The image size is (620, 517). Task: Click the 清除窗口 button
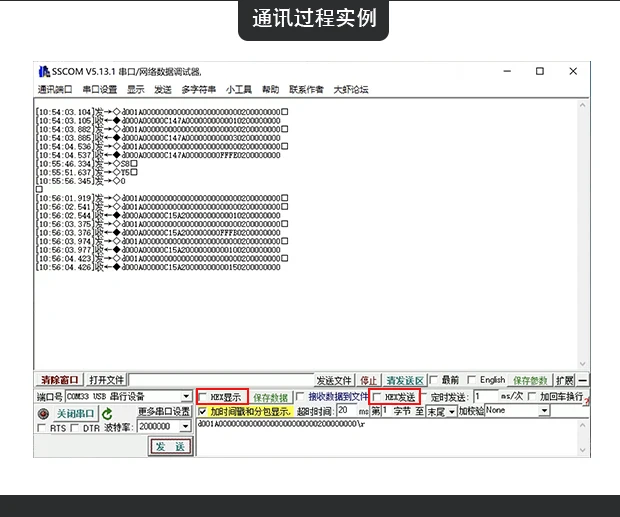[x=60, y=380]
